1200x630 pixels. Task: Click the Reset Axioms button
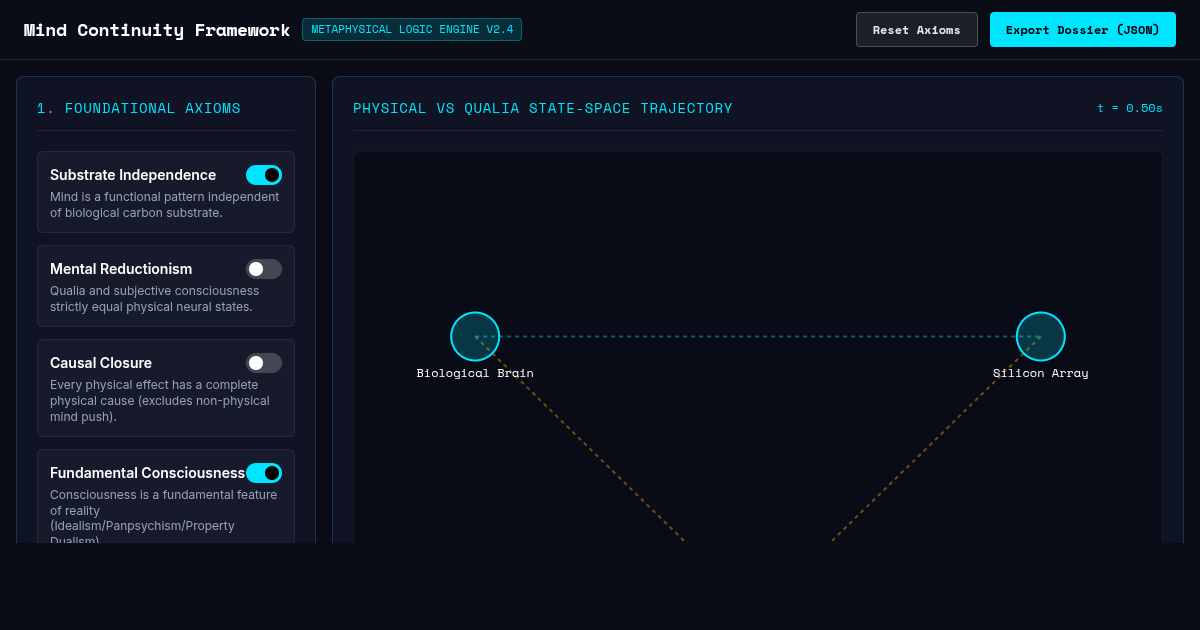[x=917, y=30]
